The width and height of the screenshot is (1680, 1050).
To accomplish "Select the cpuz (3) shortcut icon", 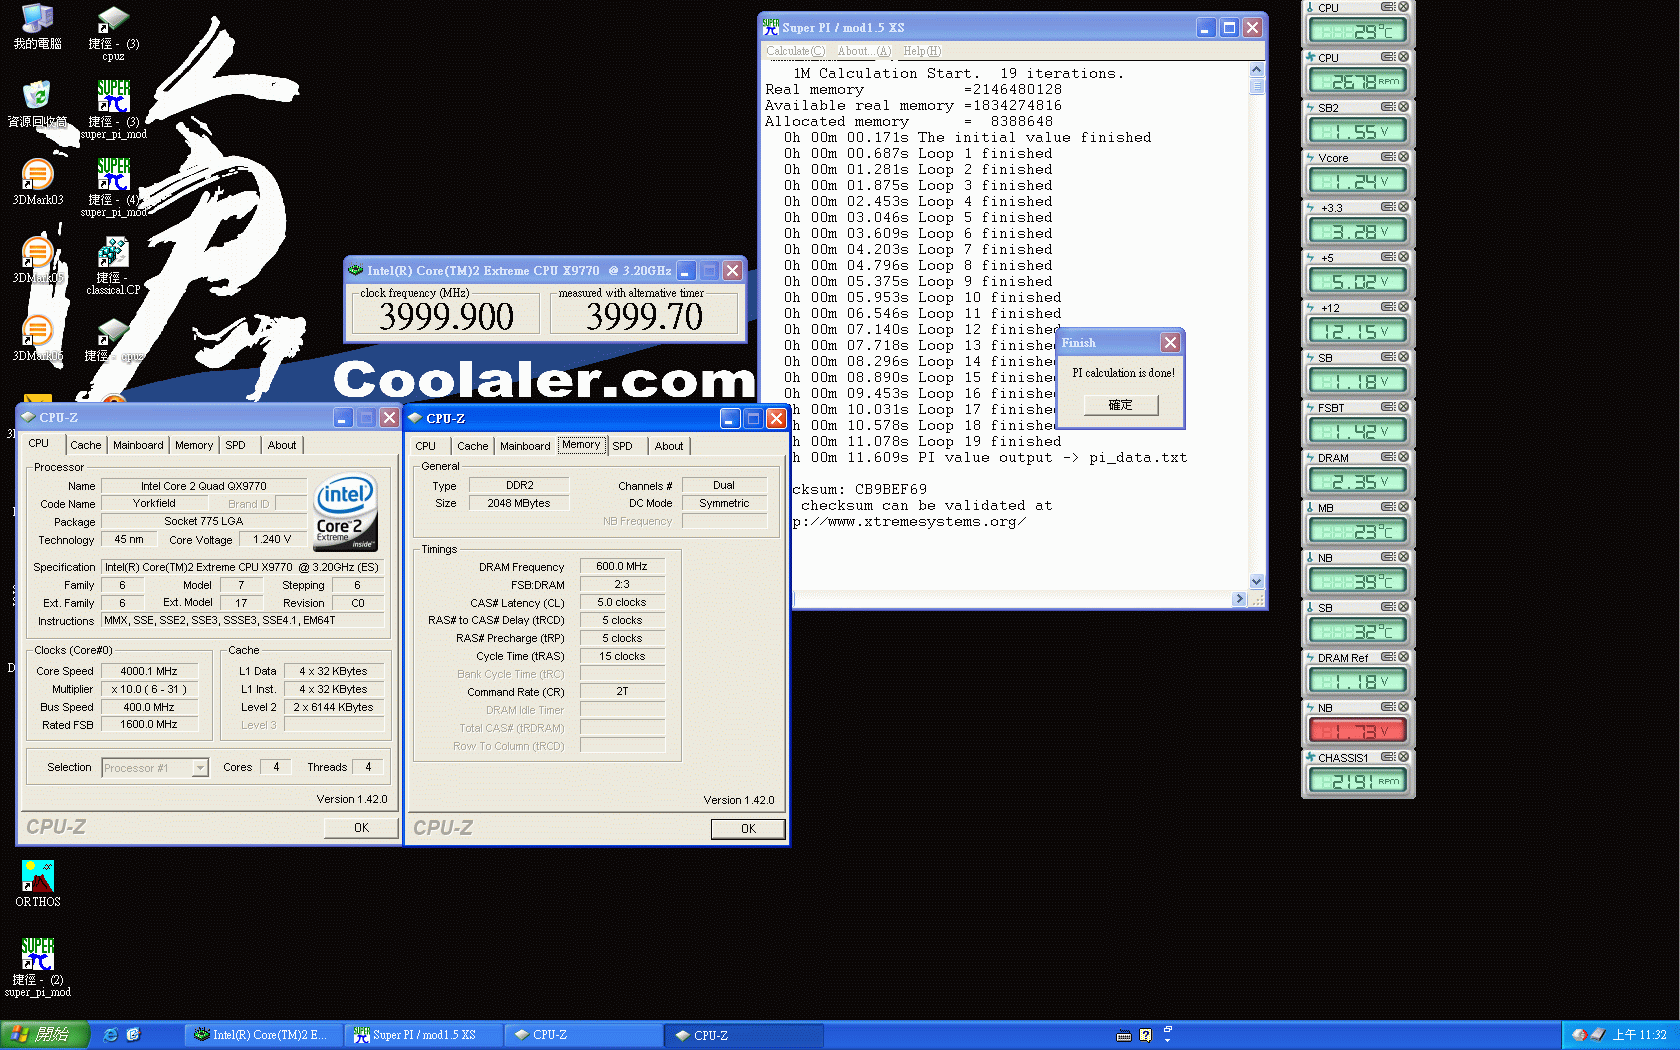I will (113, 32).
